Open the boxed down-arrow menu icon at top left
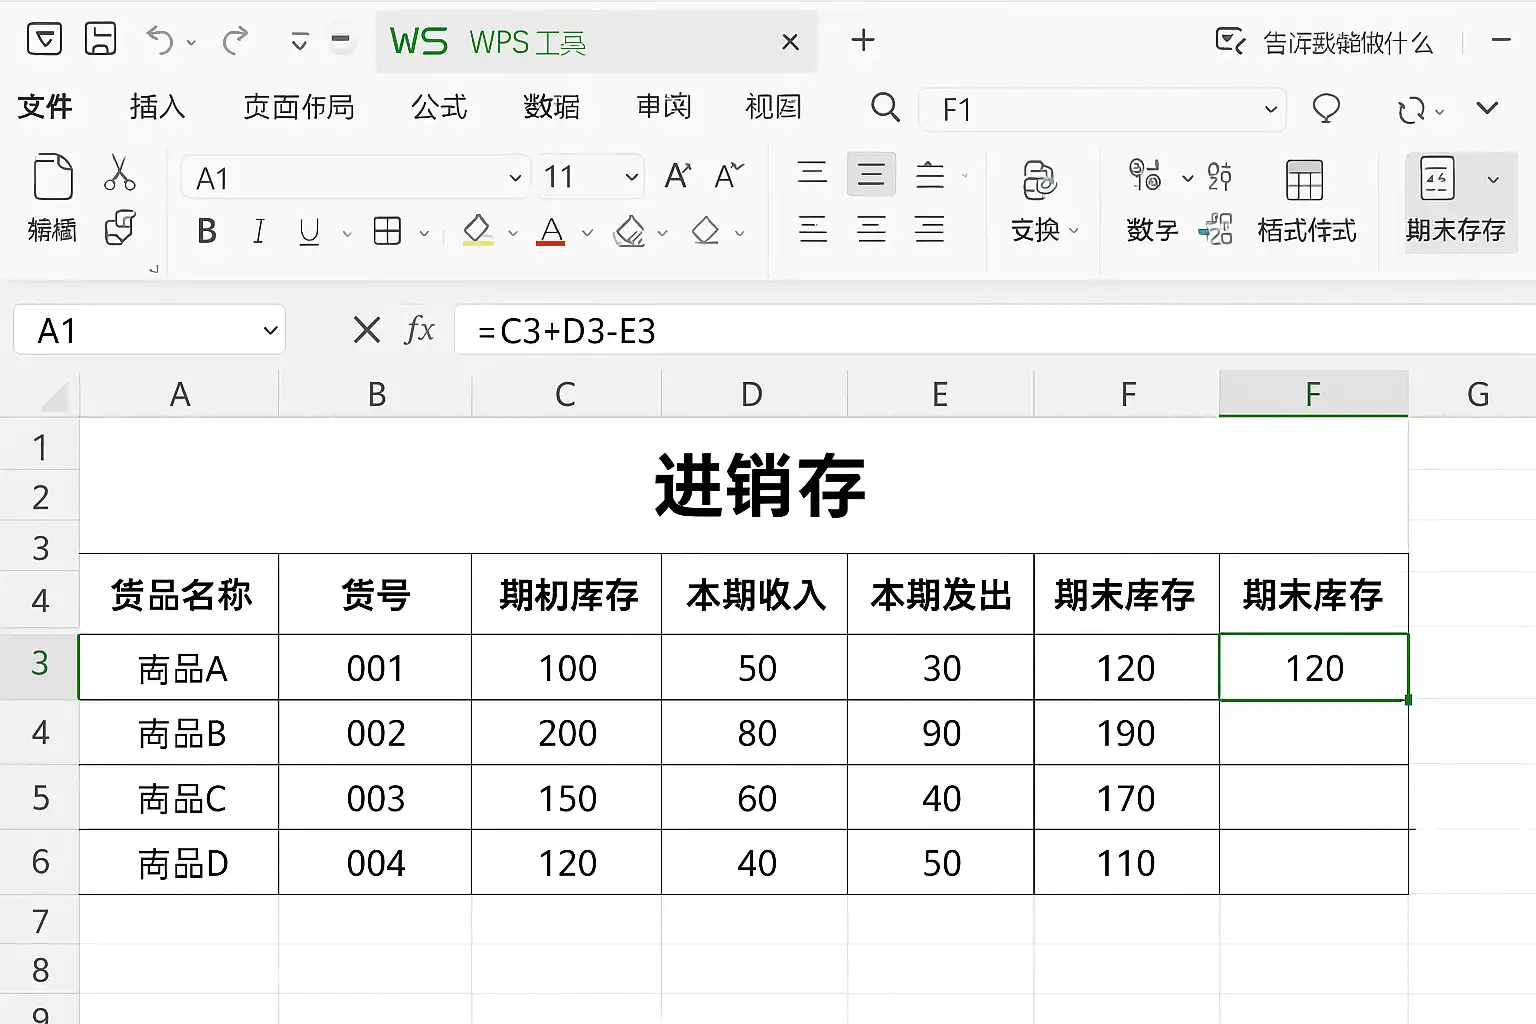The height and width of the screenshot is (1024, 1536). click(x=44, y=39)
